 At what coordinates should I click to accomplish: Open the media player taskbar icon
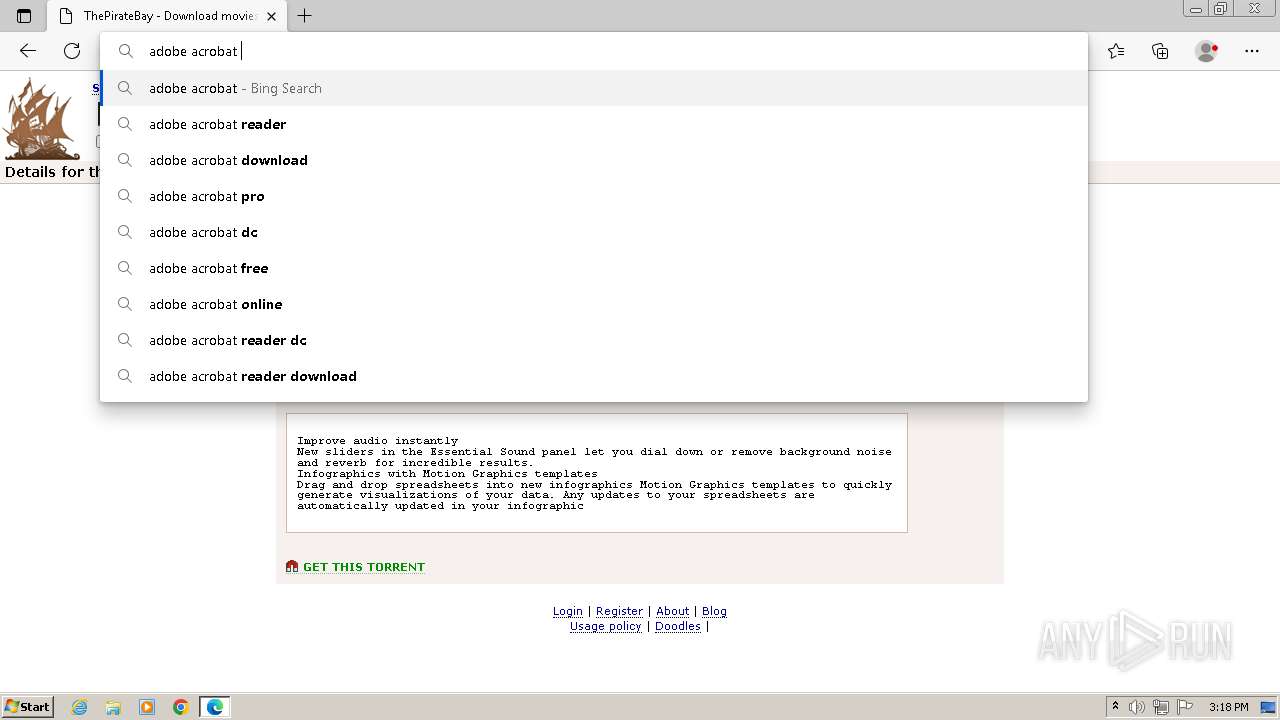[147, 707]
